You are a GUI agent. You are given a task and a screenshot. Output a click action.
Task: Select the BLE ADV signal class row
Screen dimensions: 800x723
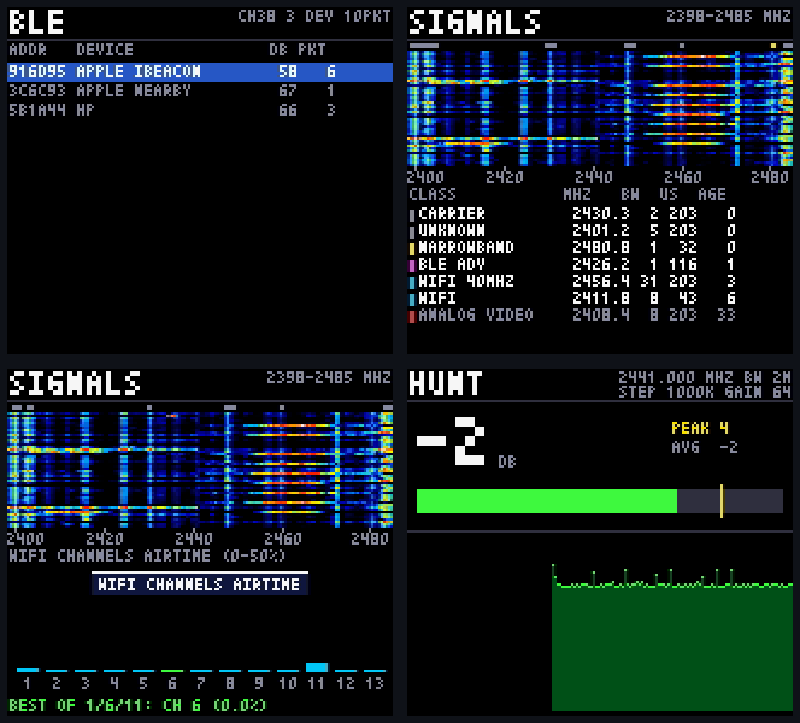572,264
